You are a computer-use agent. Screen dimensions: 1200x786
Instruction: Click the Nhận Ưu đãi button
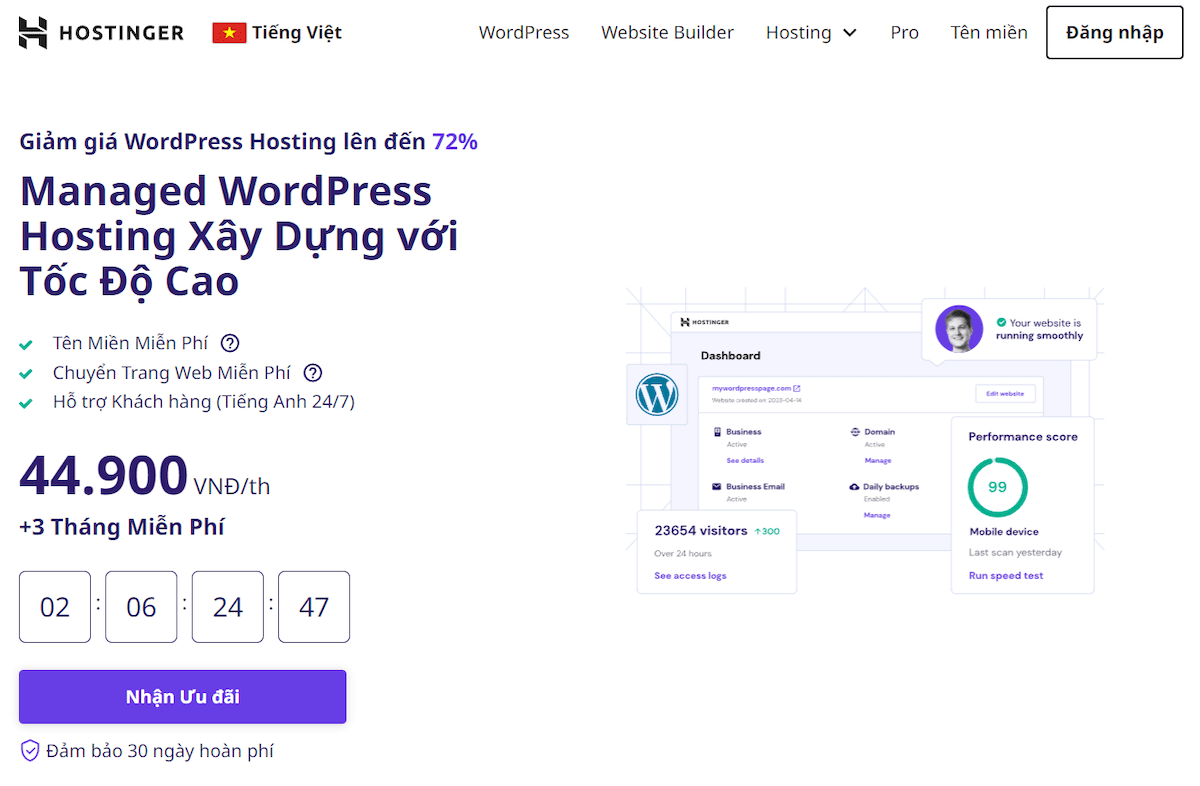[183, 697]
